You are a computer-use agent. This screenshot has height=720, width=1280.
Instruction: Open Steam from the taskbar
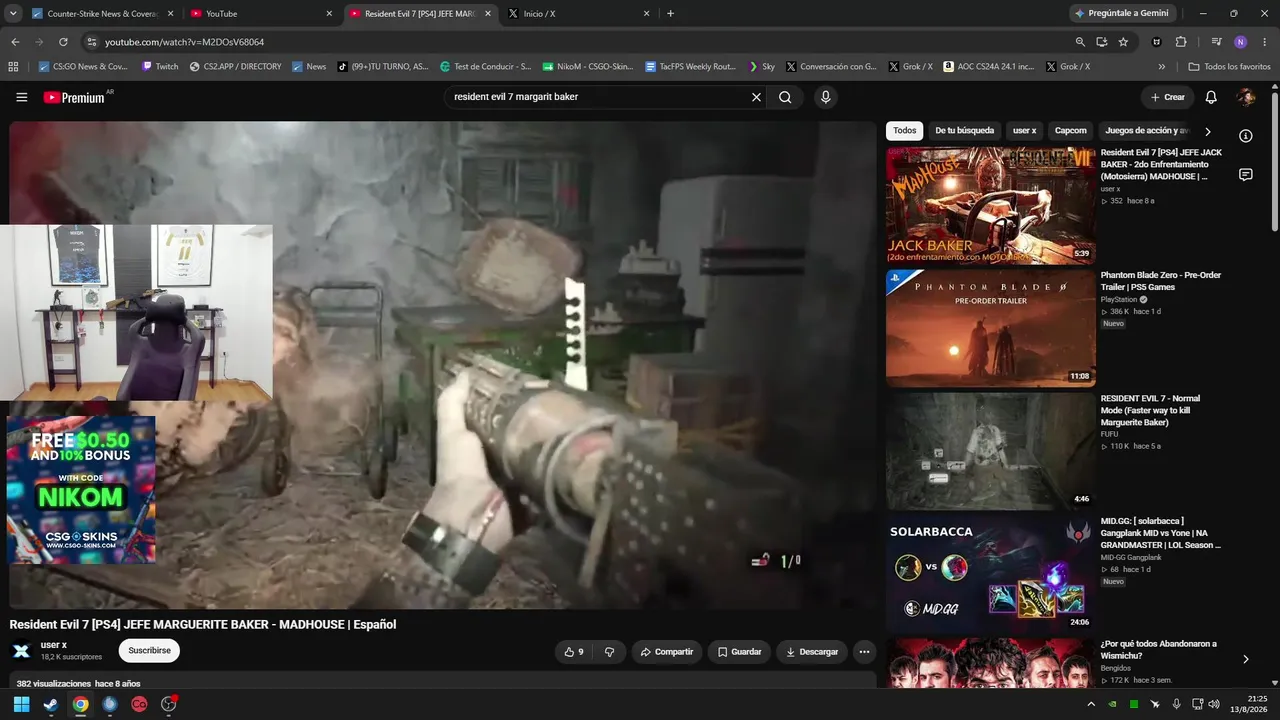(51, 704)
